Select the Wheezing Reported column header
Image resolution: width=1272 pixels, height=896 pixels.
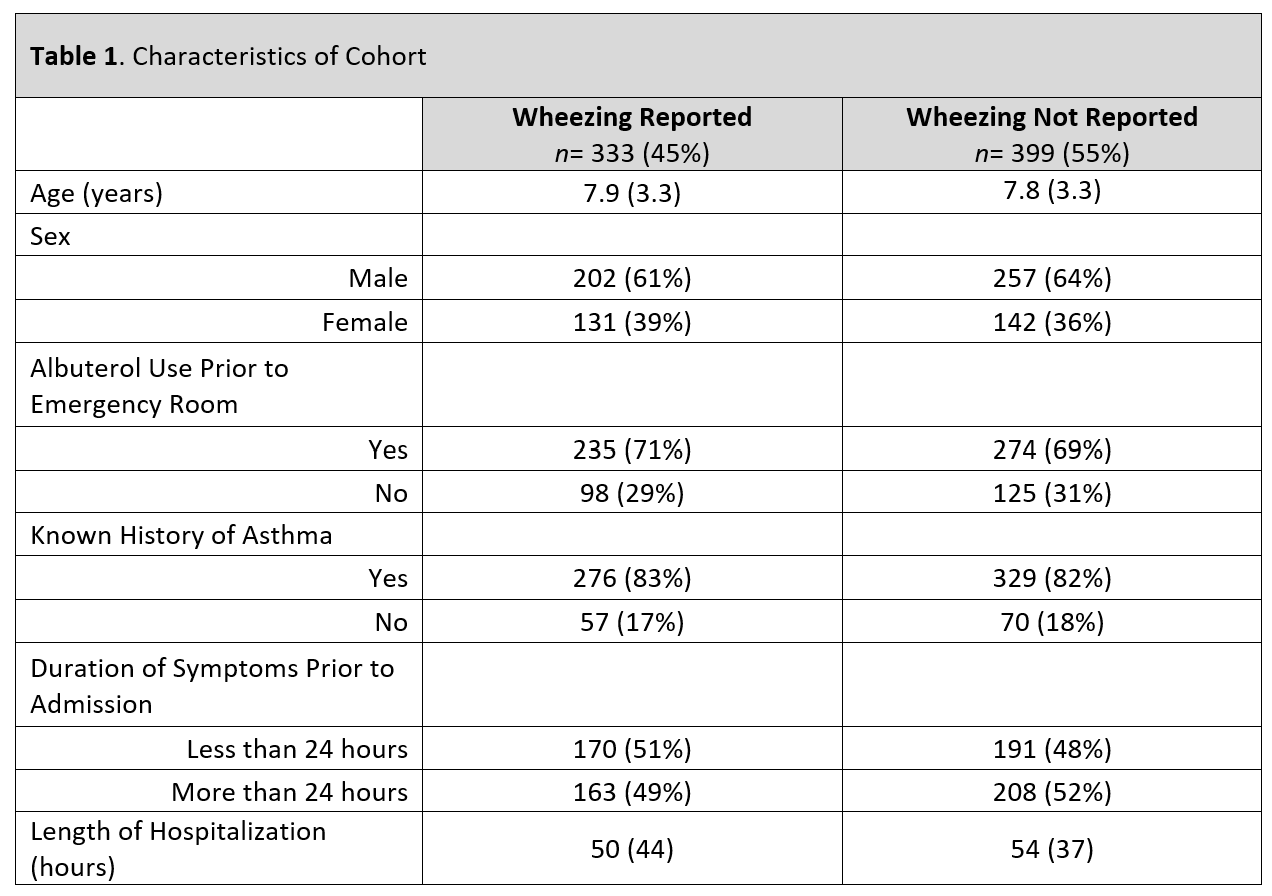pyautogui.click(x=632, y=134)
